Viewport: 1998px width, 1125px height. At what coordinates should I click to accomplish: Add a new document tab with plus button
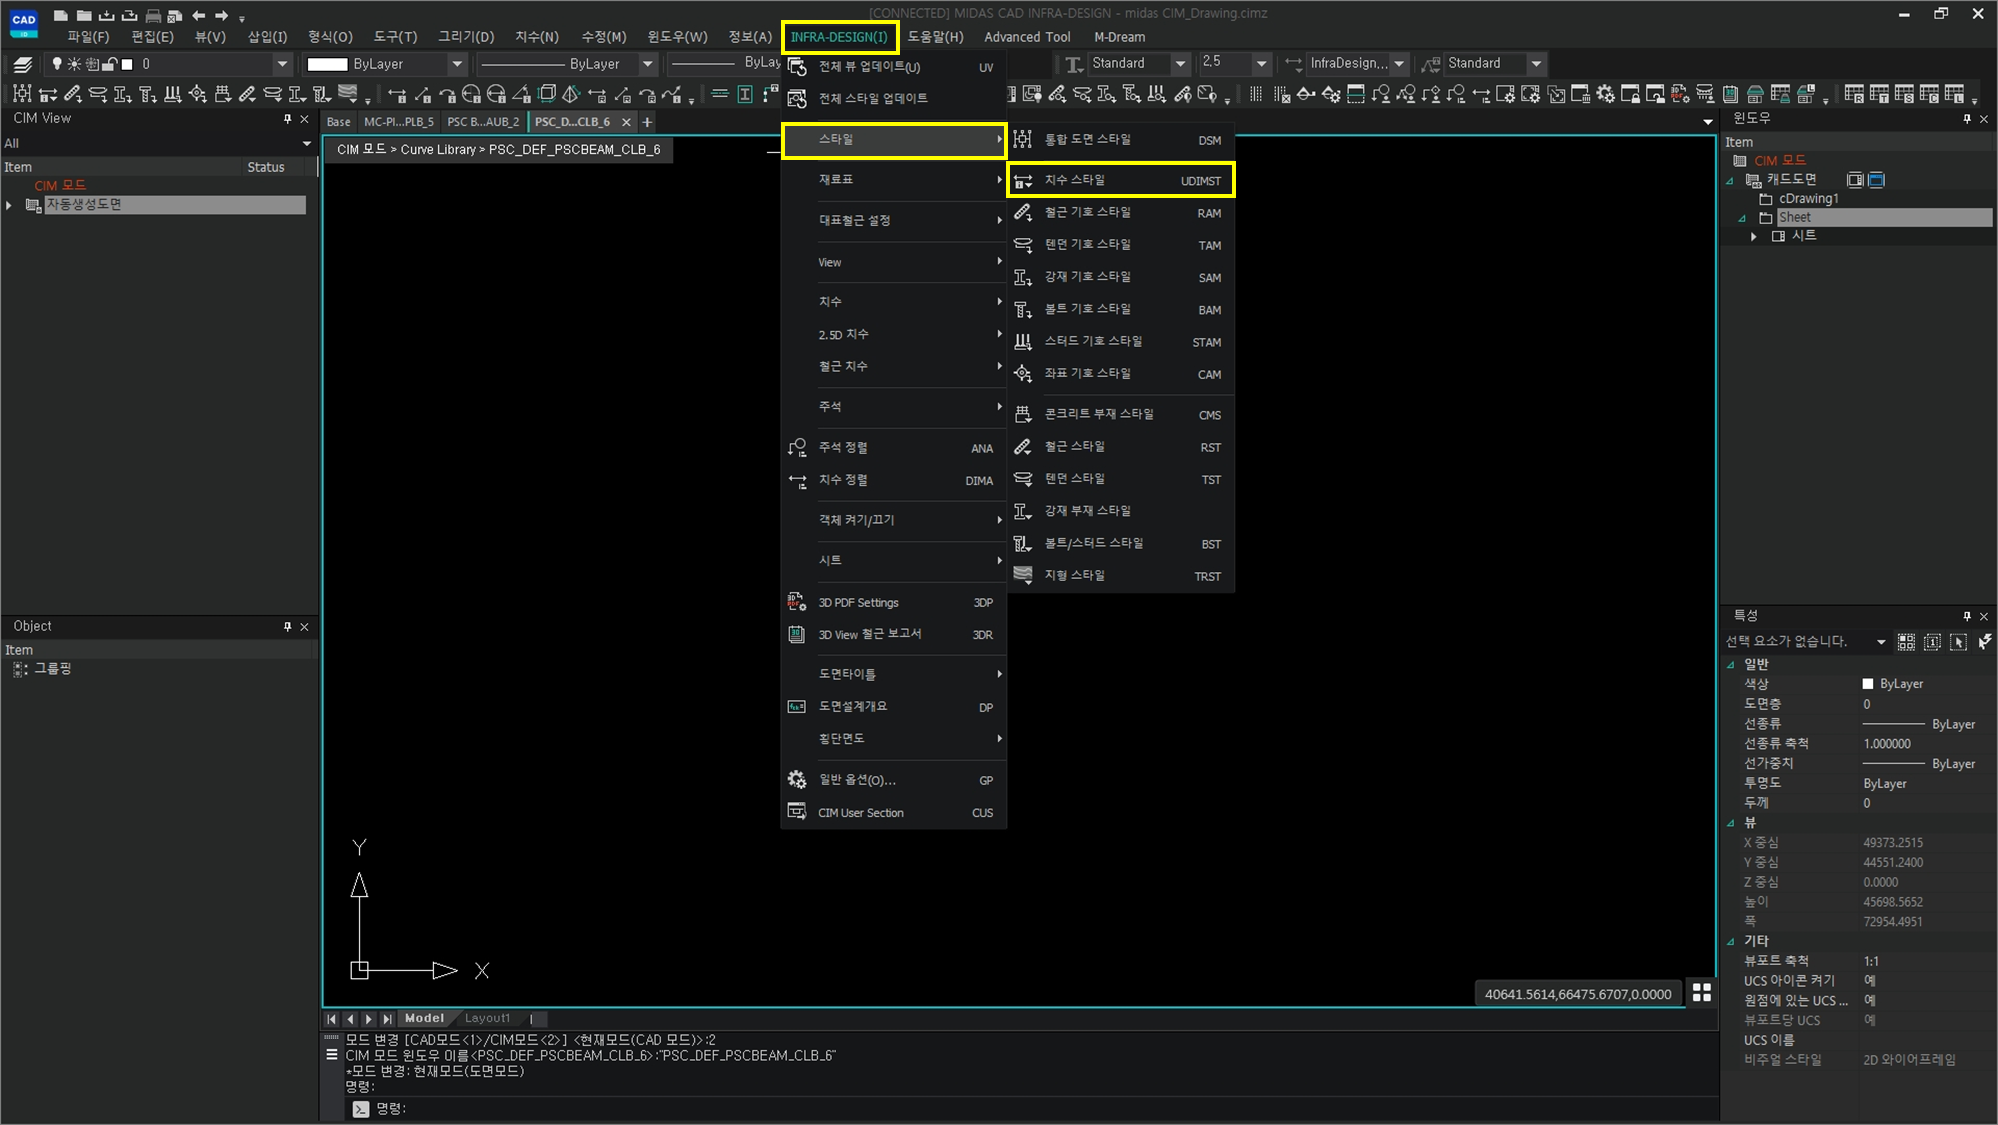[647, 122]
